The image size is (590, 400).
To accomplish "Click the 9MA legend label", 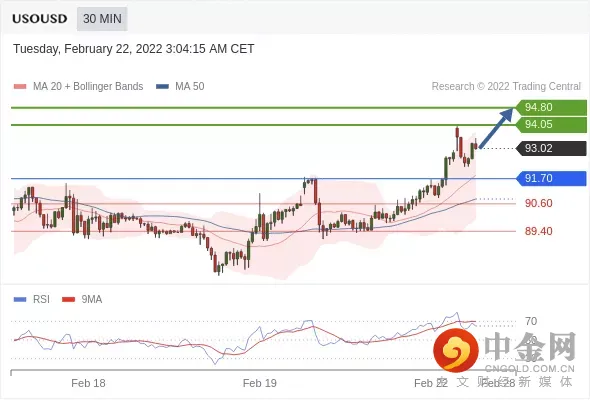I will (92, 300).
